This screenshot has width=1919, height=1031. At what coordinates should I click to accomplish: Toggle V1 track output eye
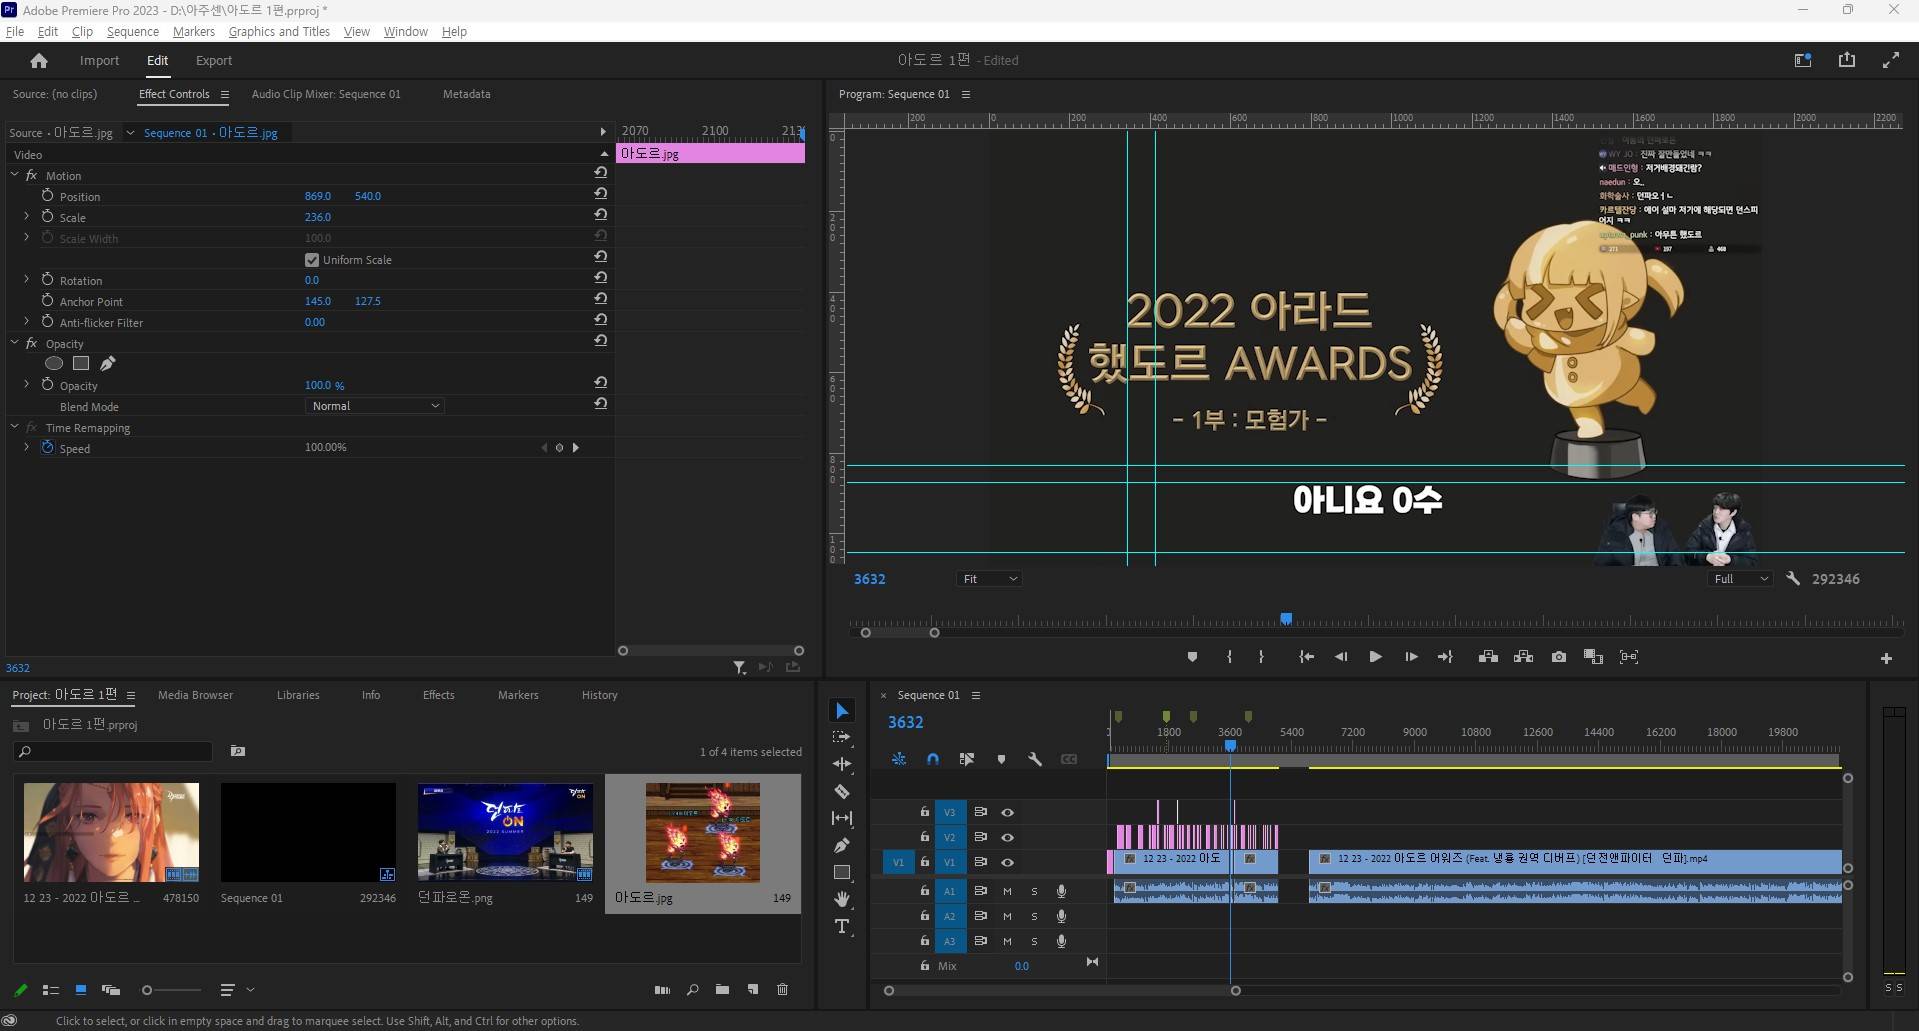[x=1007, y=863]
